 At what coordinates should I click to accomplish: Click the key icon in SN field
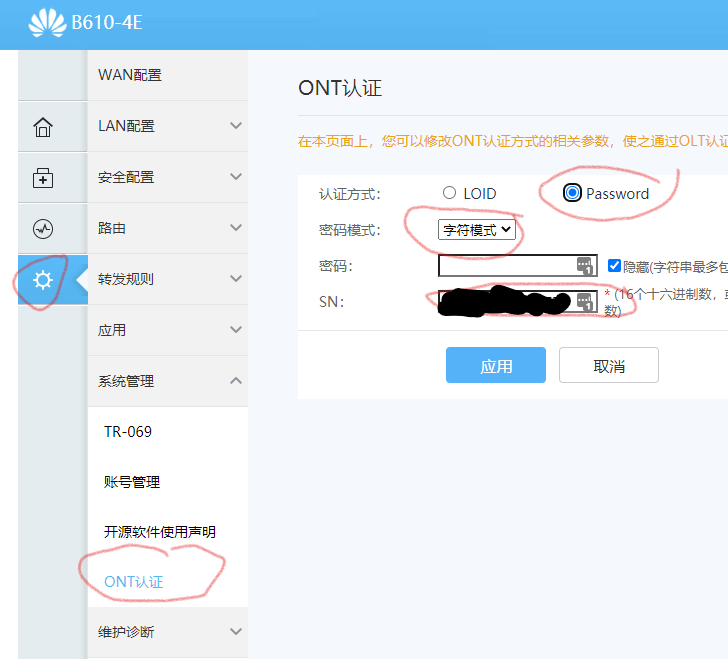click(586, 302)
